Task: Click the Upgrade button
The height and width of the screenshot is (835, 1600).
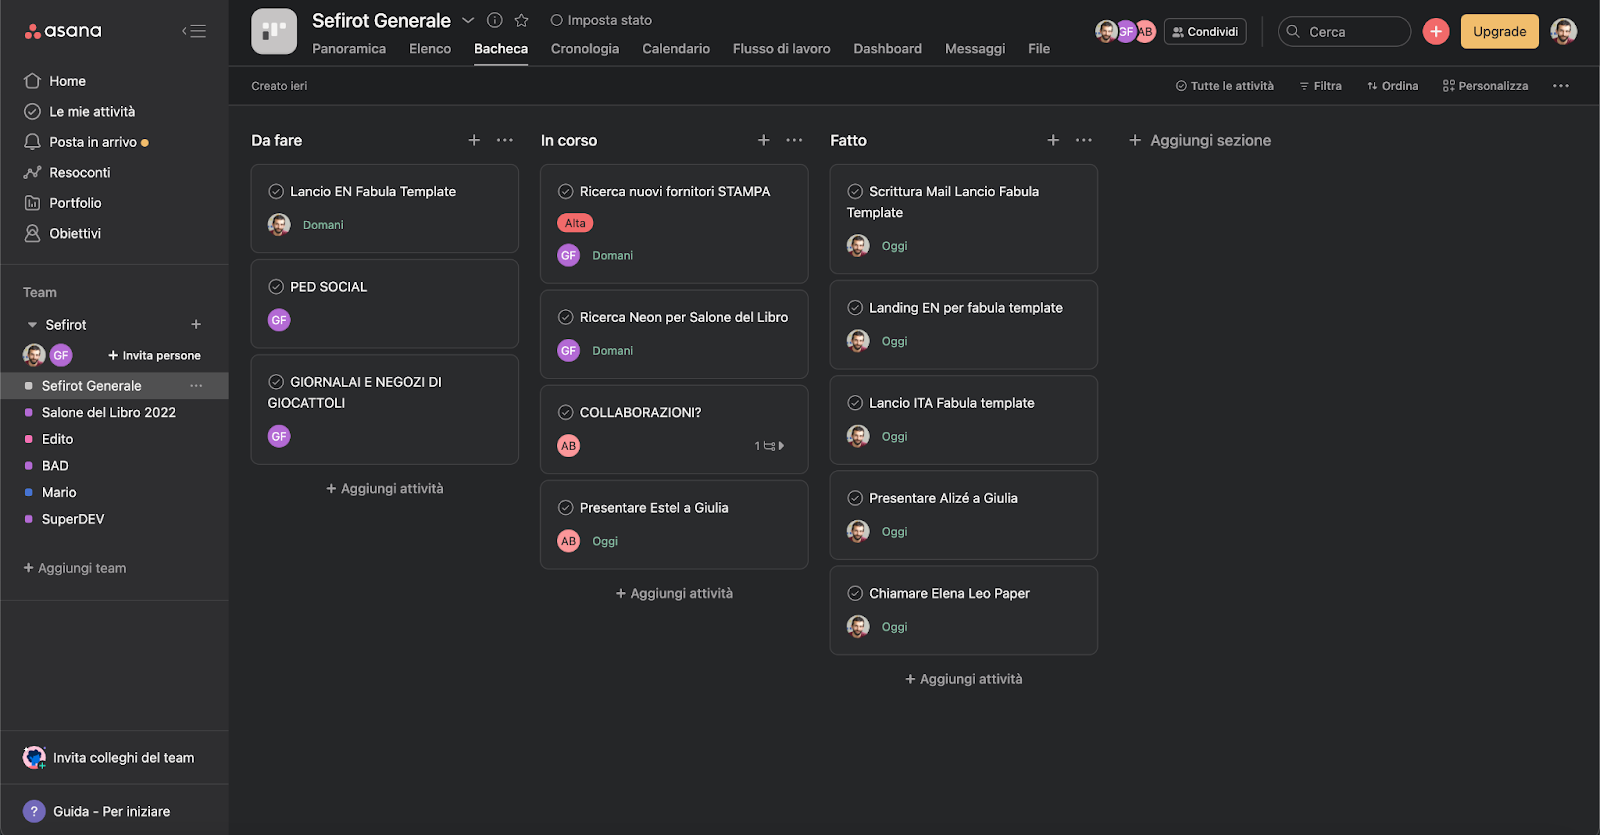Action: [1499, 32]
